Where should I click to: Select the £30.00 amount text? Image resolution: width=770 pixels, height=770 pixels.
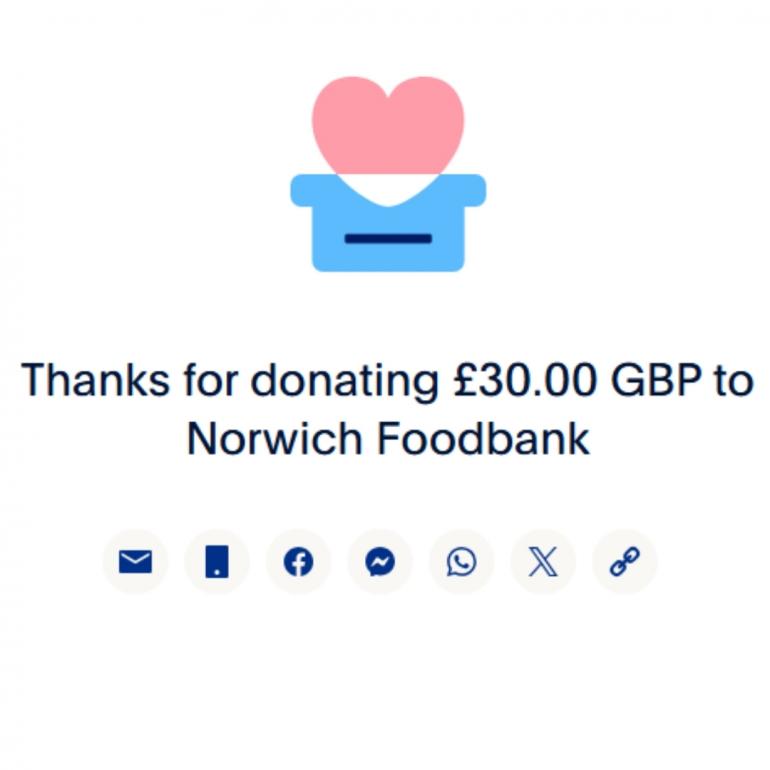(x=525, y=381)
